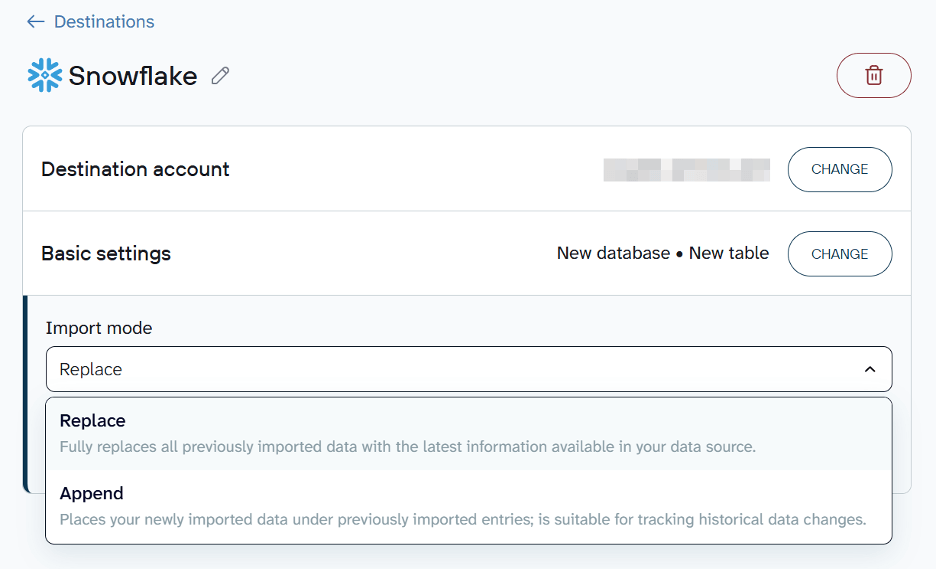
Task: Click the Basic settings section heading
Action: click(106, 253)
